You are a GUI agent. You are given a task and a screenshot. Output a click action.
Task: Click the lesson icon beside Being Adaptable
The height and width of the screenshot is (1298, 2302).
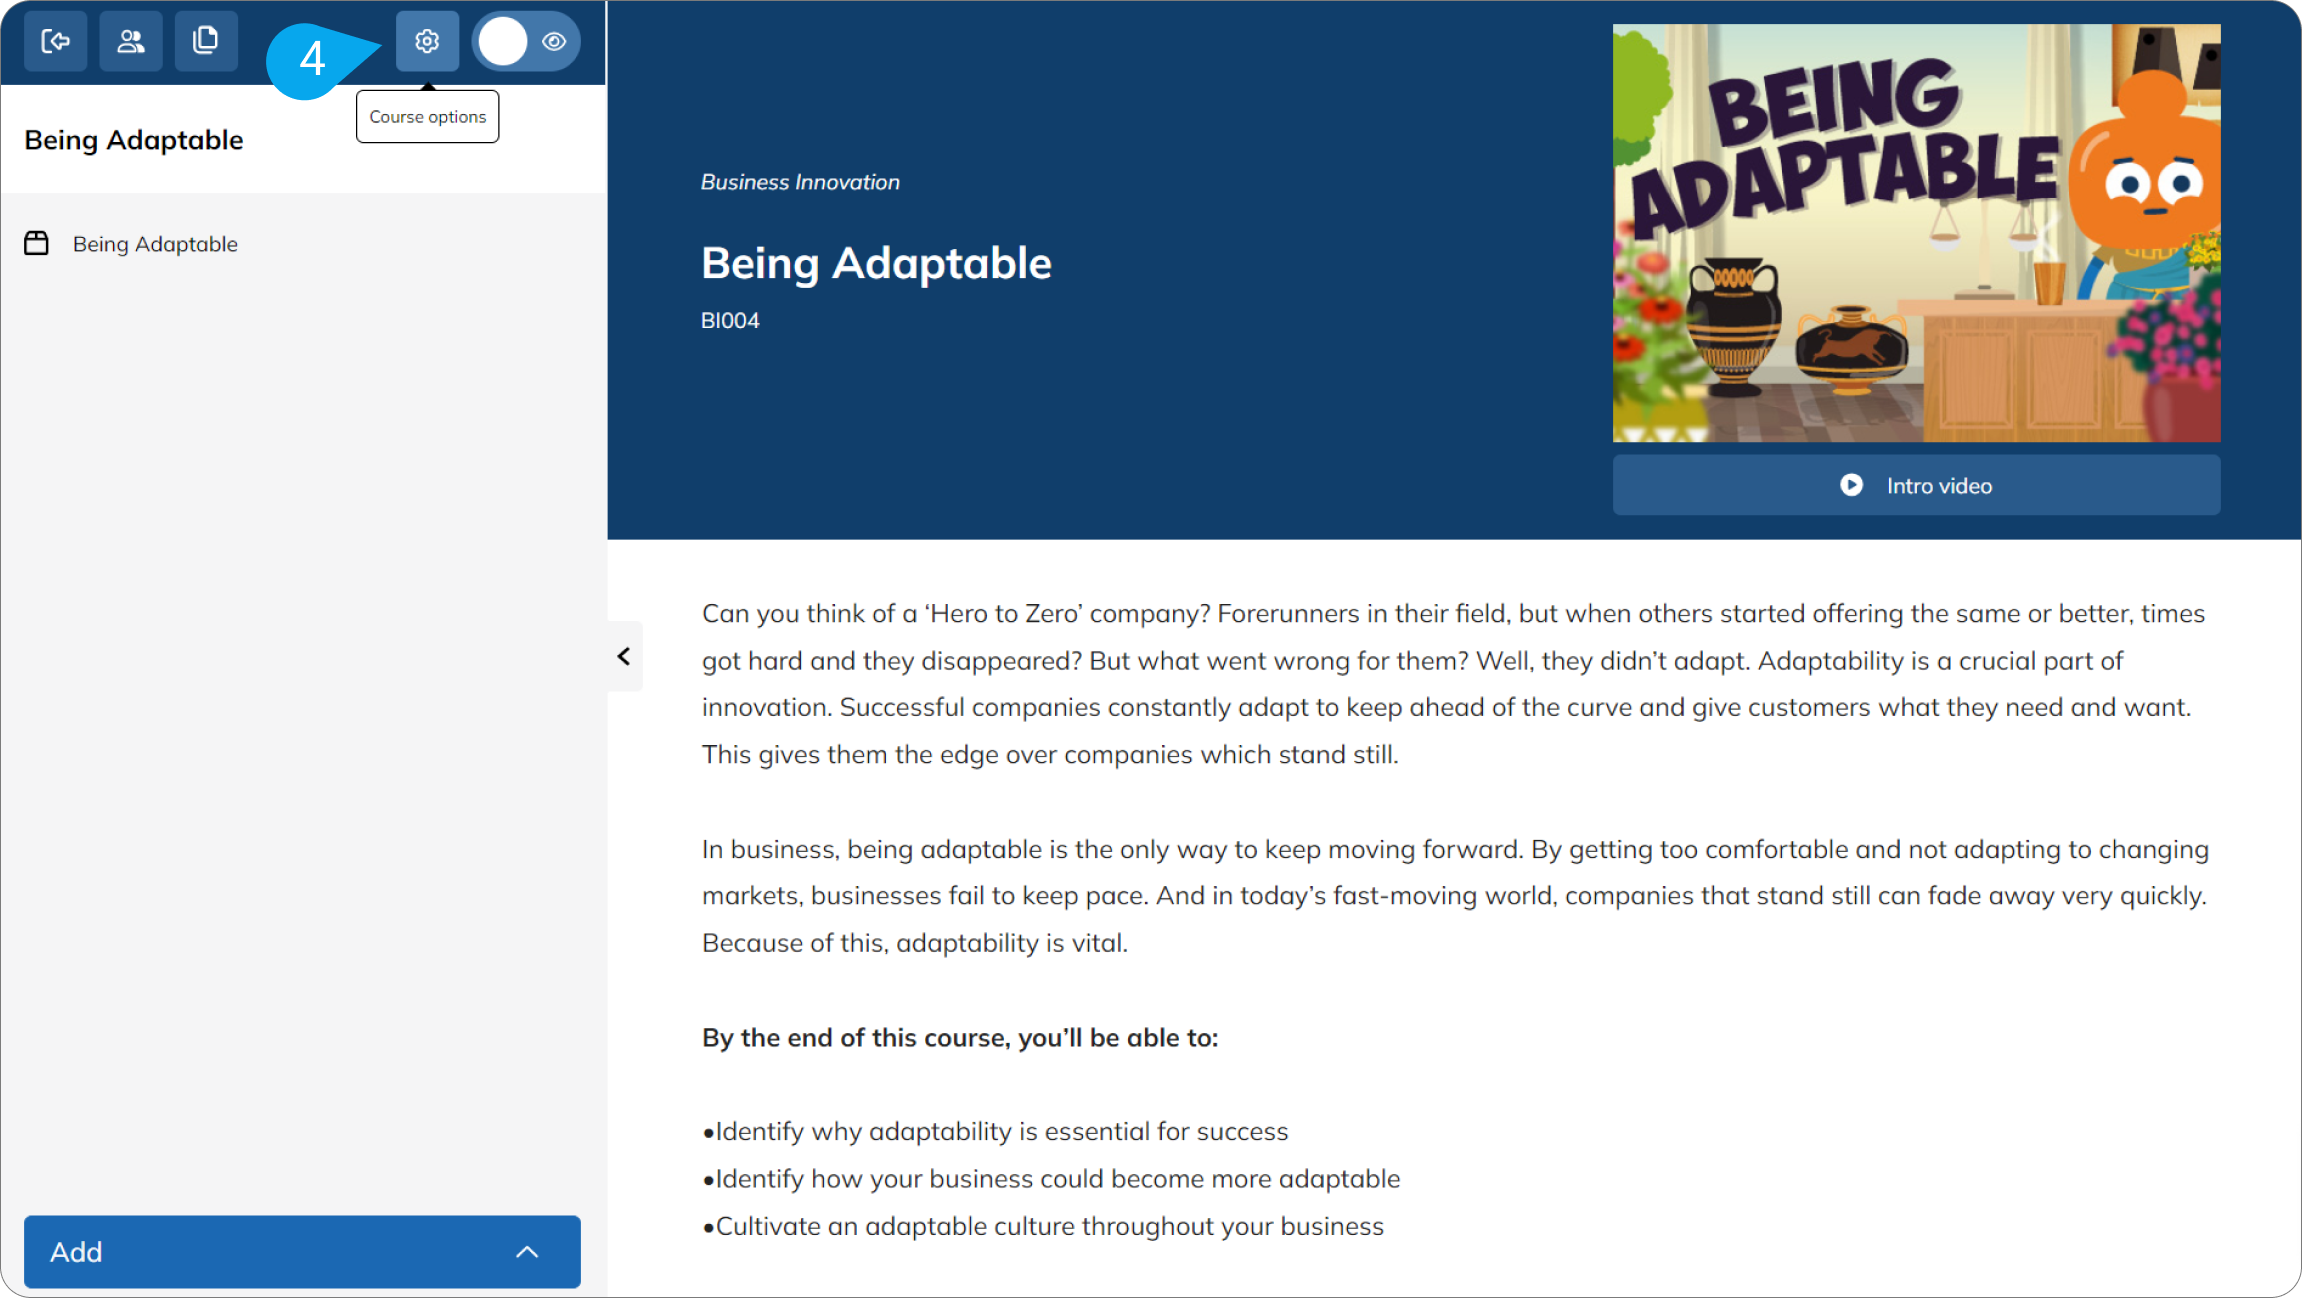(x=37, y=243)
